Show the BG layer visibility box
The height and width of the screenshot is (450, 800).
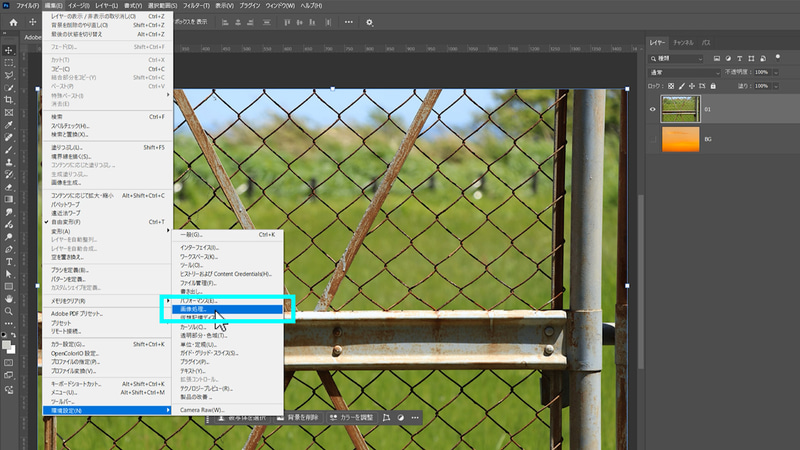click(x=653, y=139)
